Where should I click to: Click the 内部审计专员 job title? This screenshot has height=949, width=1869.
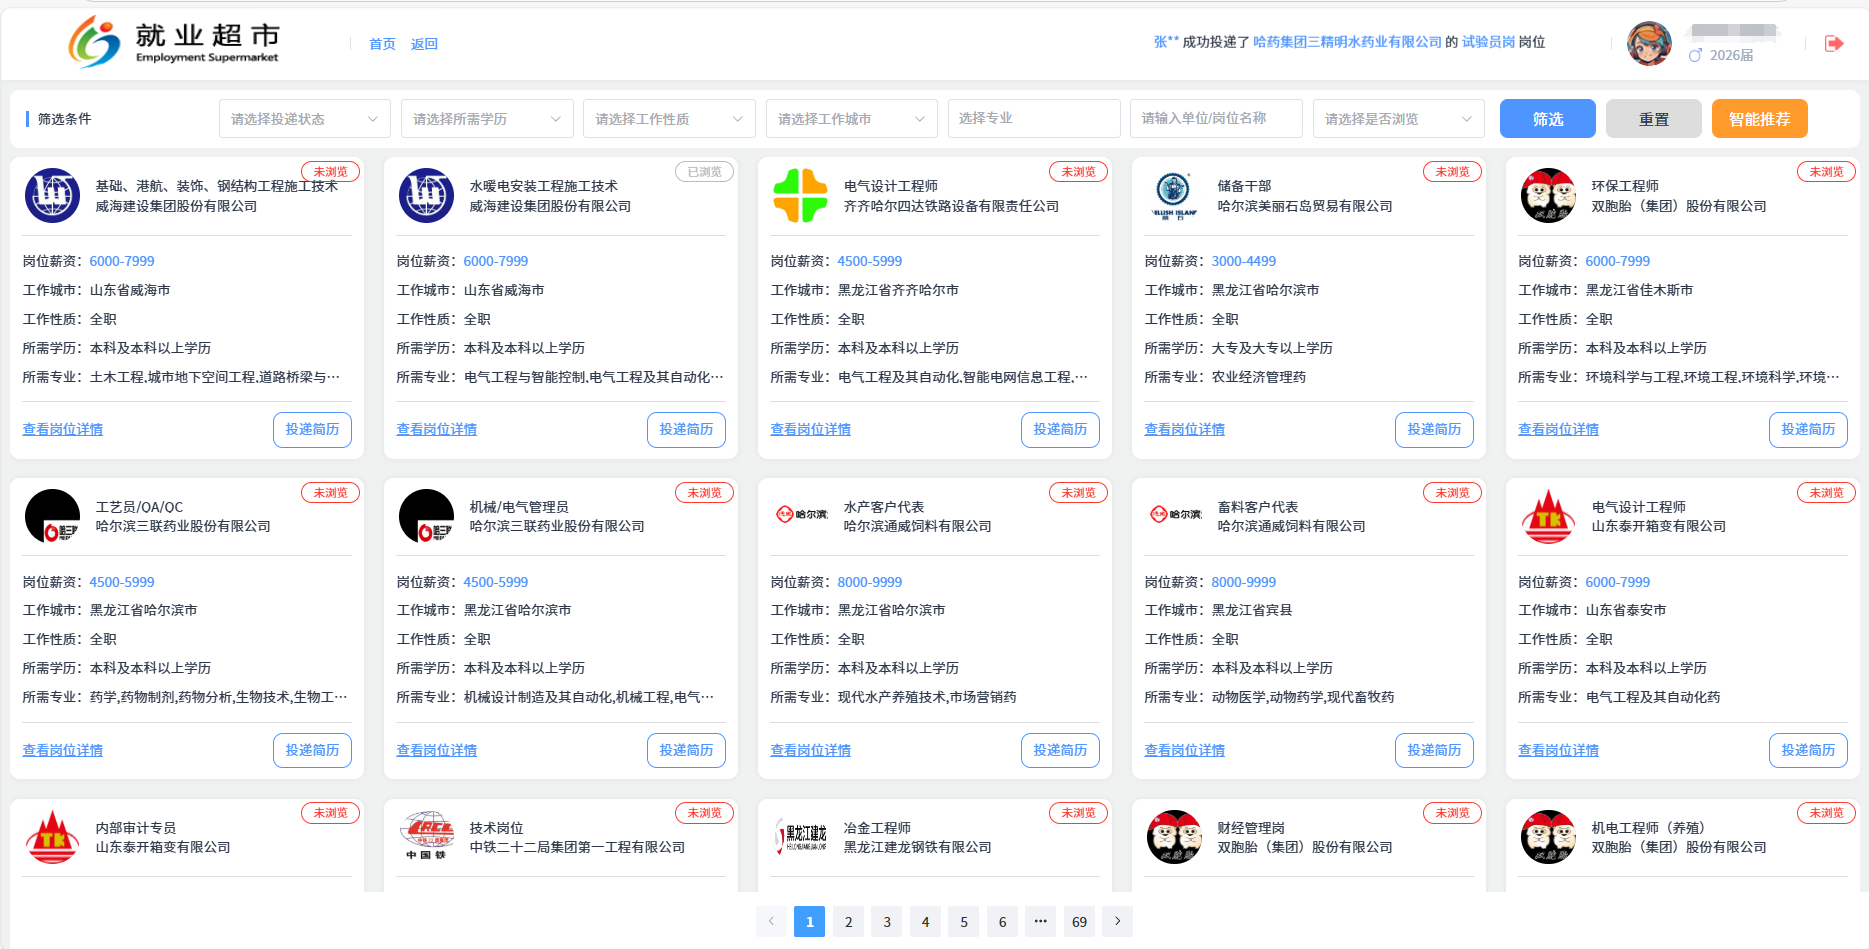click(x=136, y=828)
